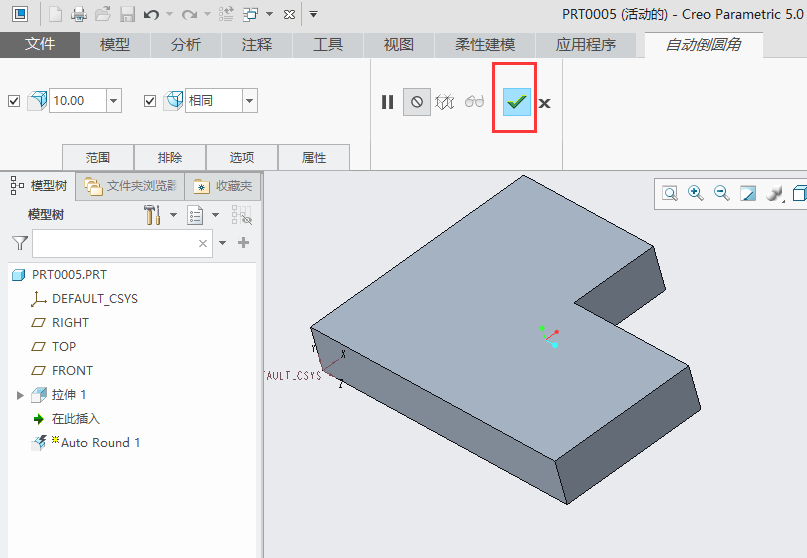Click the Zoom Out magnifier icon
Screen dimensions: 807x558
coord(721,193)
